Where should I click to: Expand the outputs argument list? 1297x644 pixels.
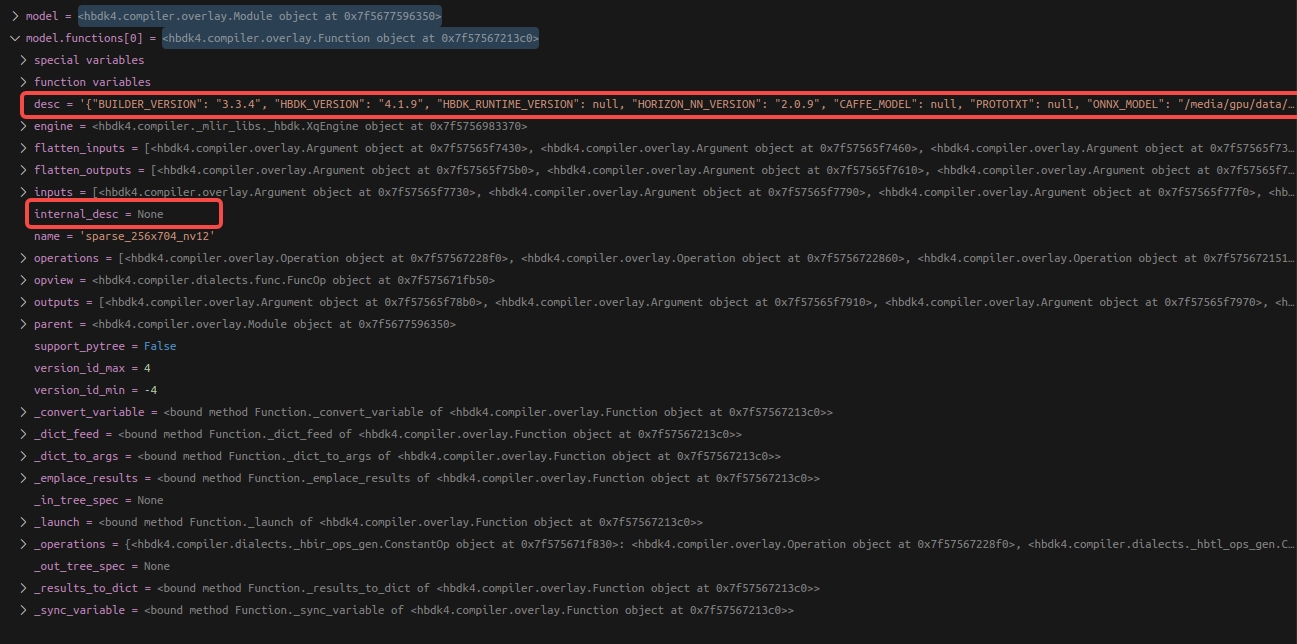[x=24, y=303]
